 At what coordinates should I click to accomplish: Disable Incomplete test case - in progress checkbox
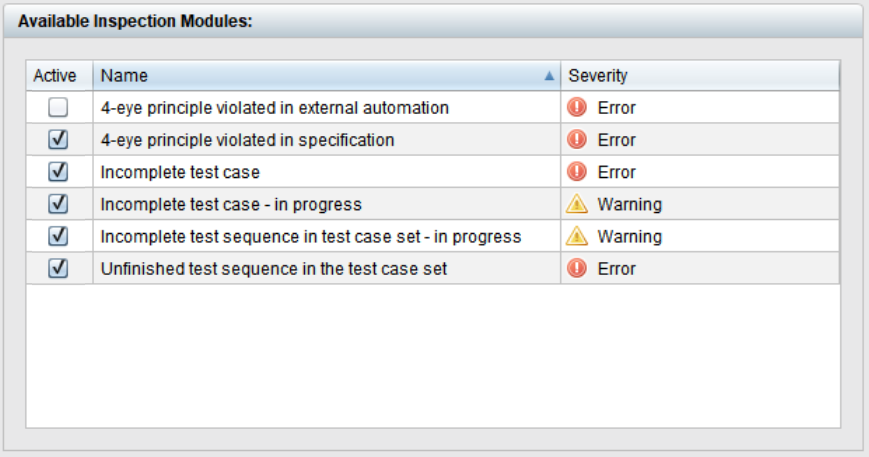(58, 203)
